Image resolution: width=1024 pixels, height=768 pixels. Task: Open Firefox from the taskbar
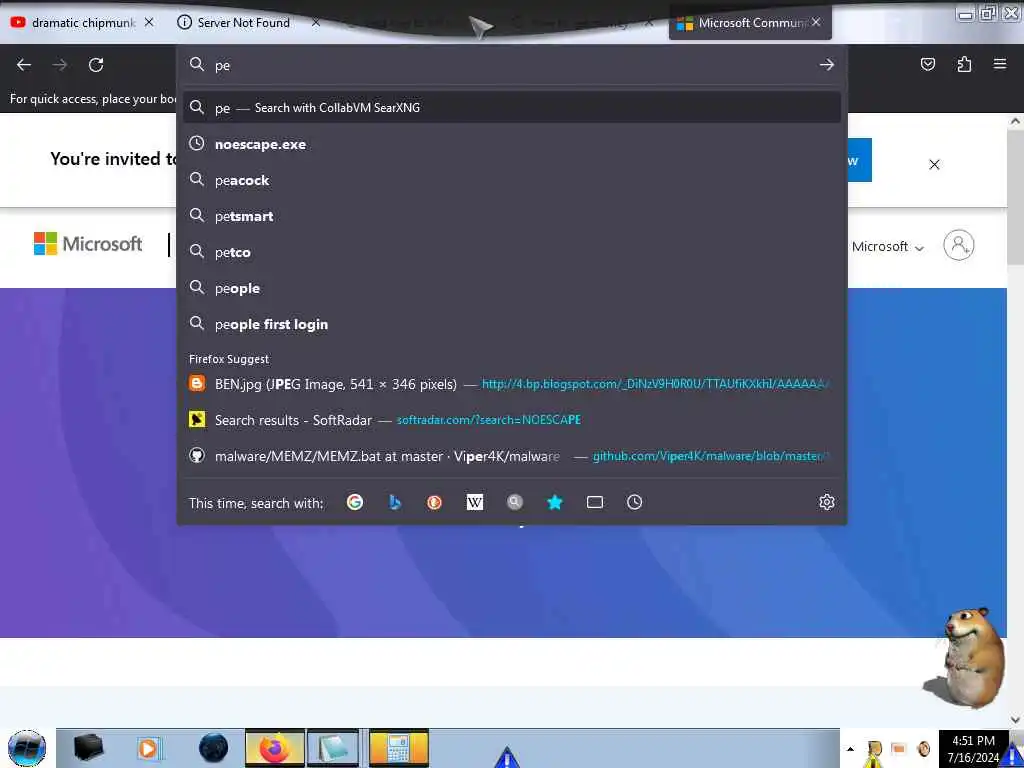point(274,748)
